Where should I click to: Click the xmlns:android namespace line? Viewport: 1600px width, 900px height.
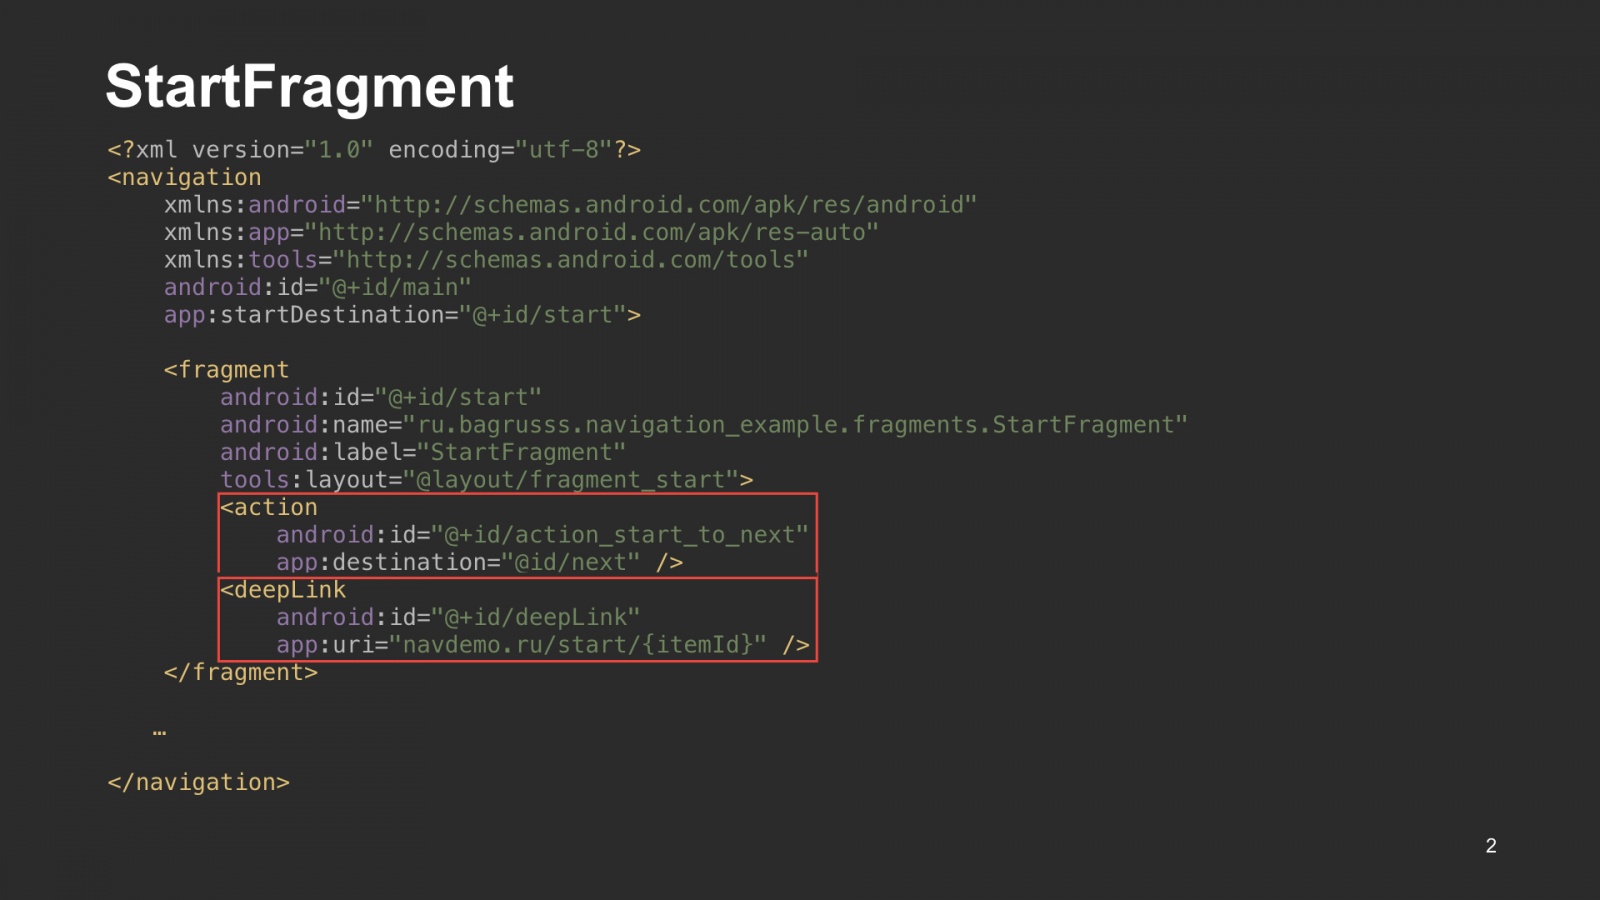pos(570,205)
